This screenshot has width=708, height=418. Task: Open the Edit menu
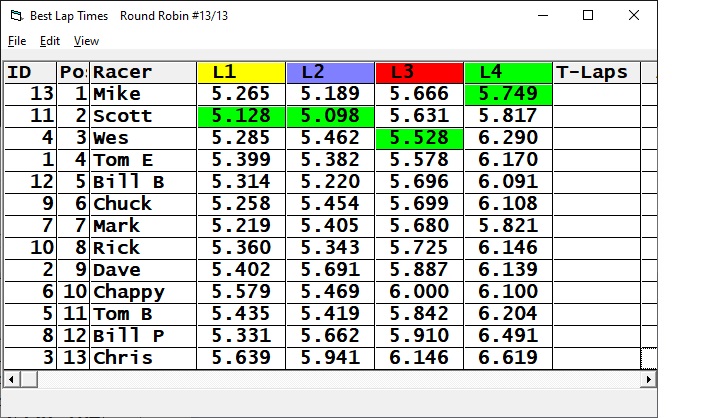pos(50,41)
